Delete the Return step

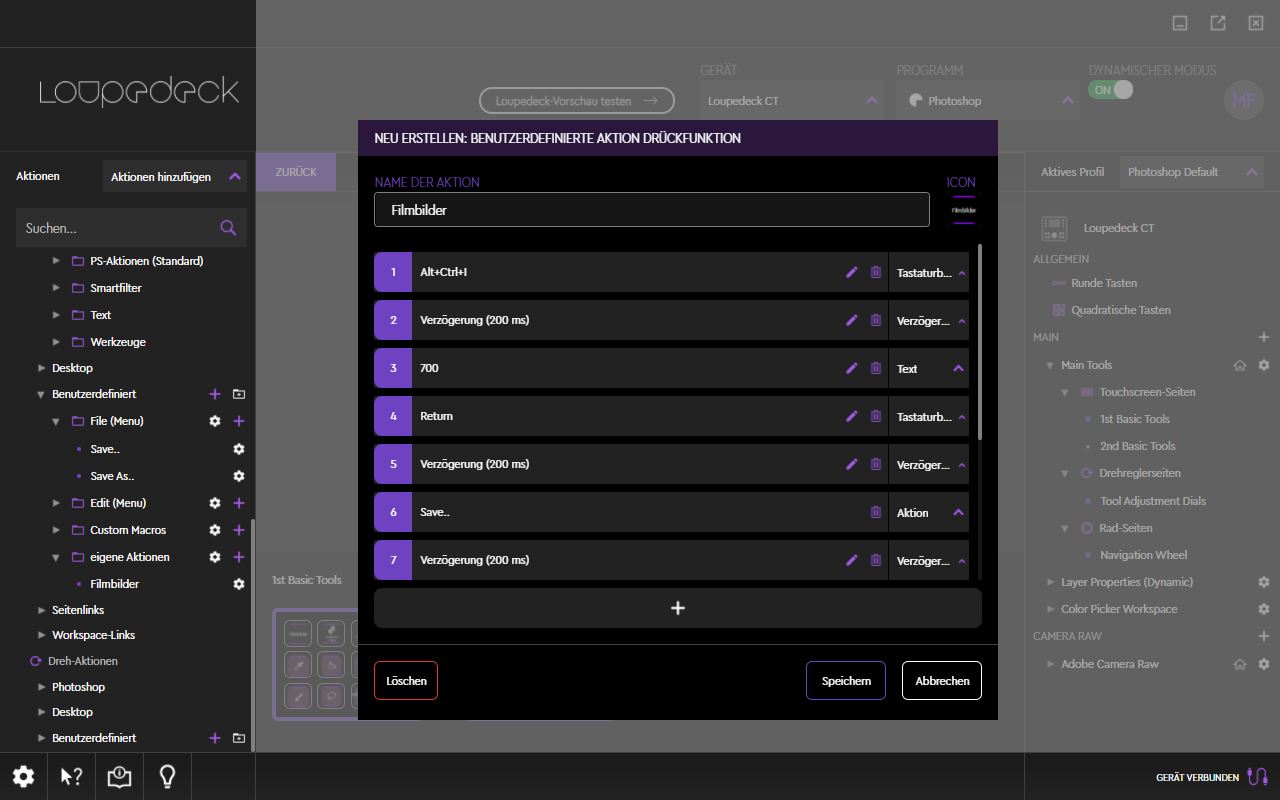click(876, 416)
